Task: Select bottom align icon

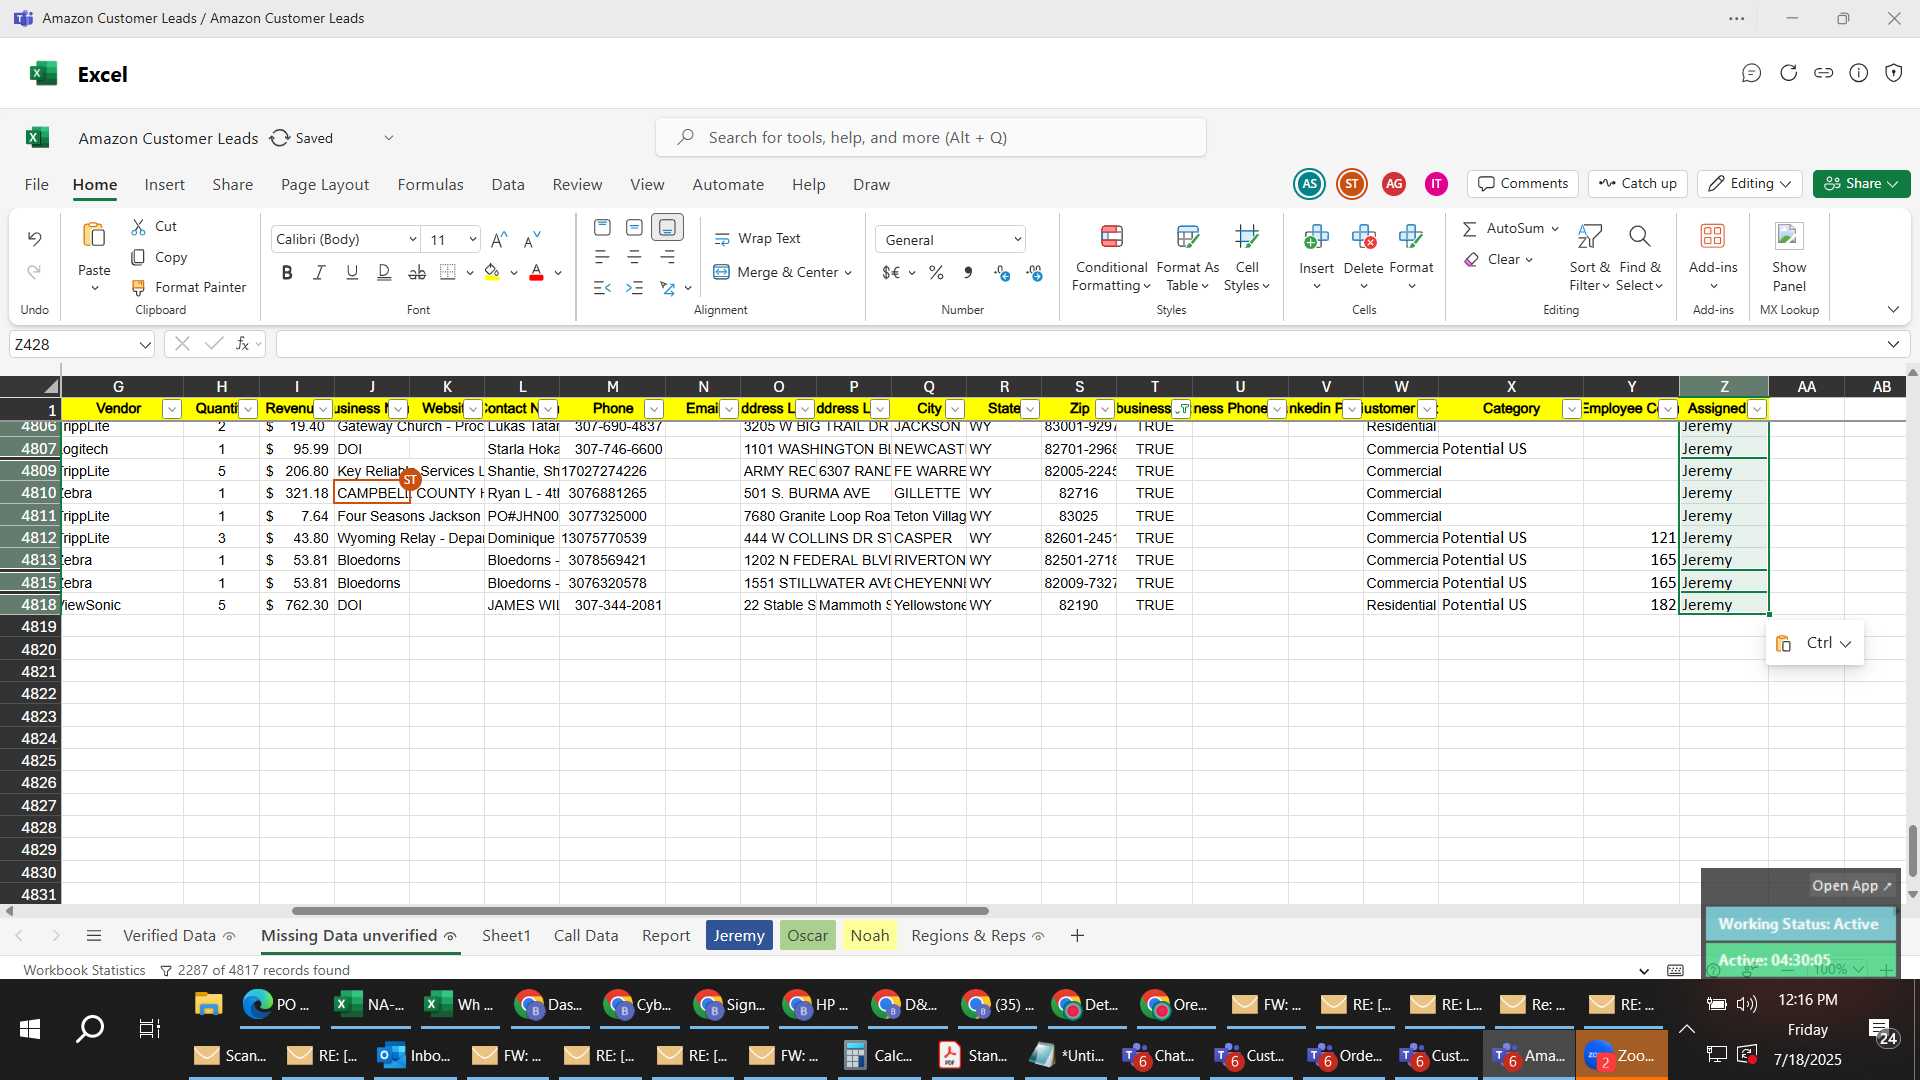Action: (667, 228)
